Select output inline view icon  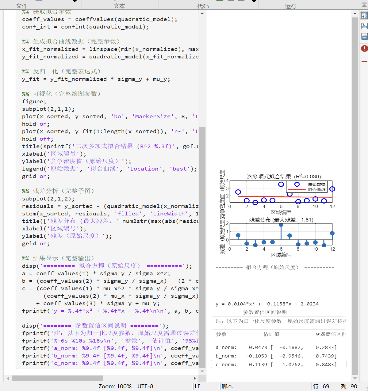364,26
